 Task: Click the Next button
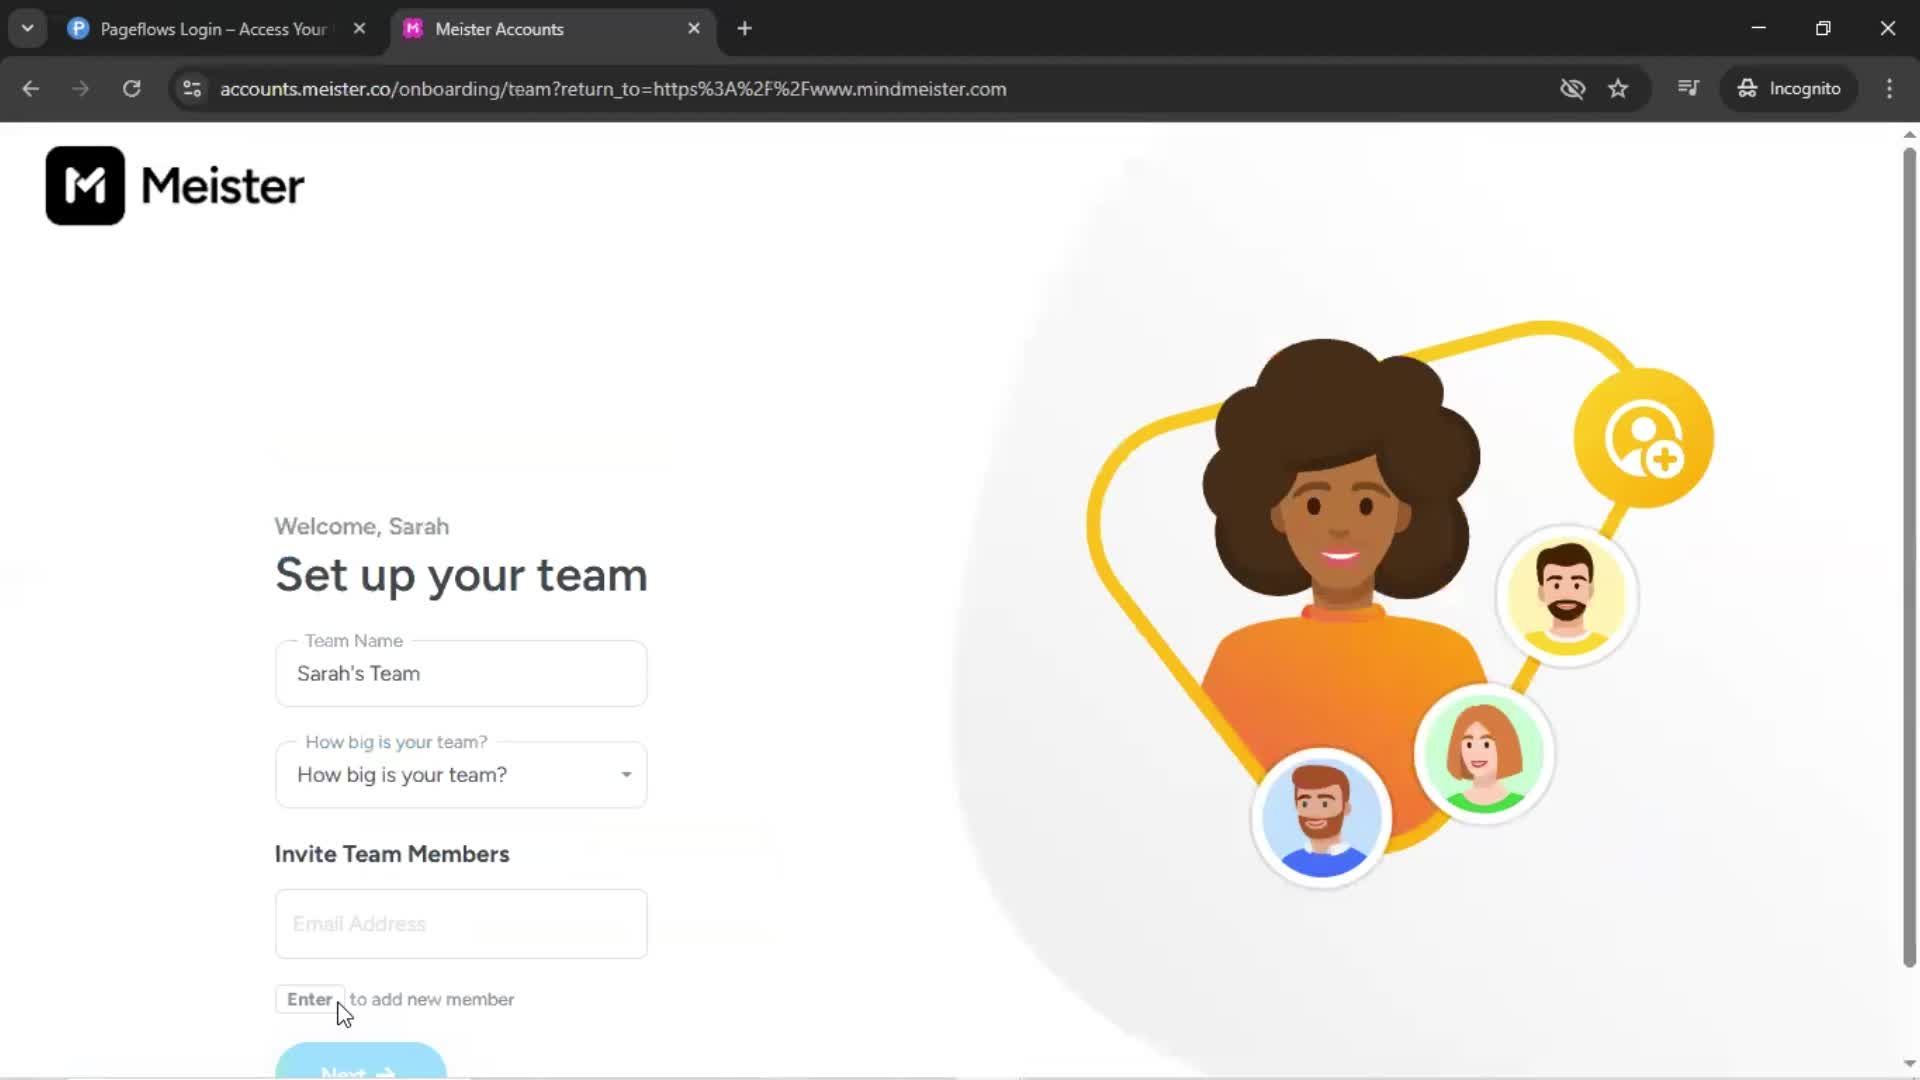coord(360,1062)
